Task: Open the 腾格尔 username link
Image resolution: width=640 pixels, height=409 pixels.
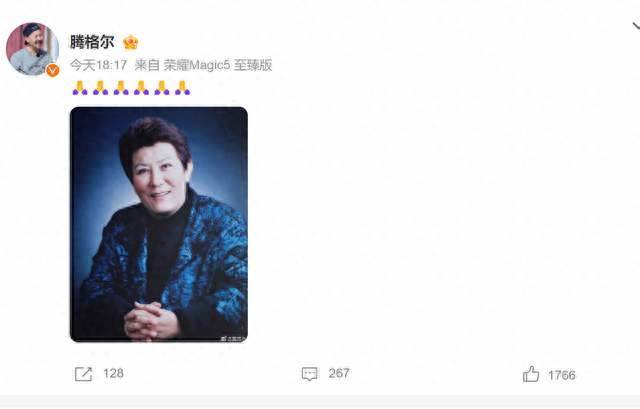Action: (92, 42)
